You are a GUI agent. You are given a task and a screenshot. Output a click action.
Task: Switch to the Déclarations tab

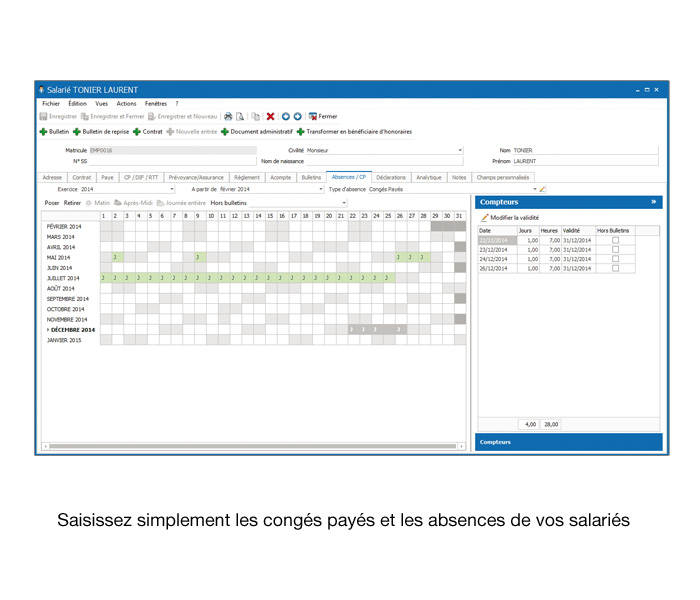391,178
